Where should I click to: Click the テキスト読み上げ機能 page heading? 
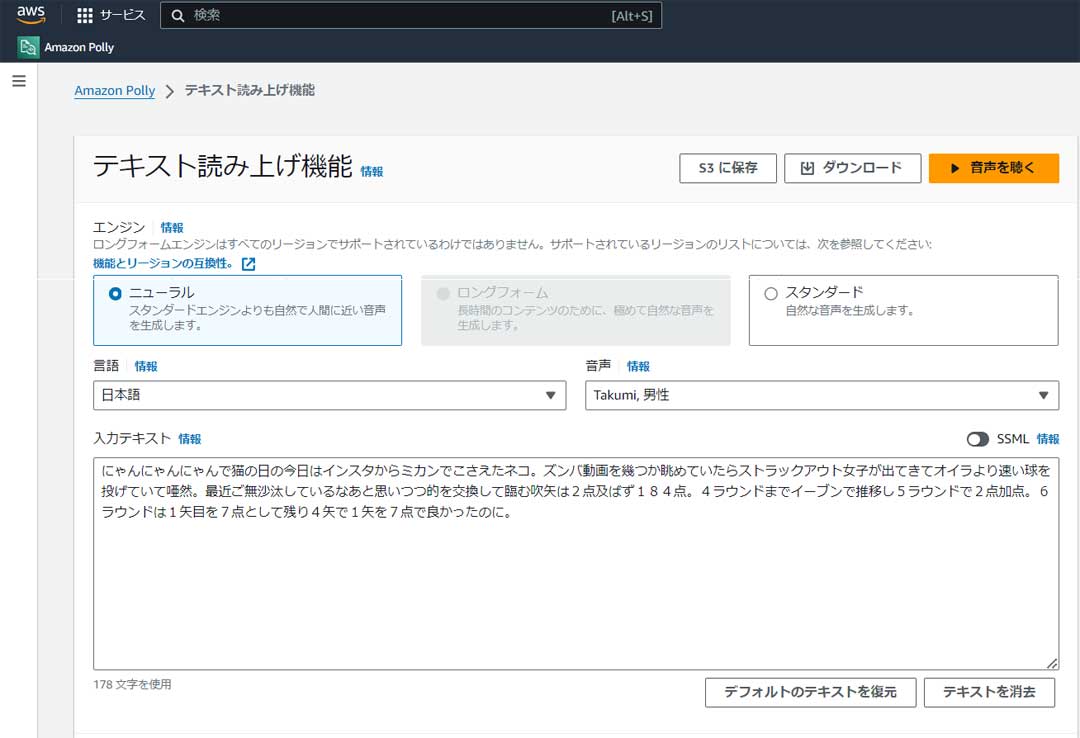(222, 166)
